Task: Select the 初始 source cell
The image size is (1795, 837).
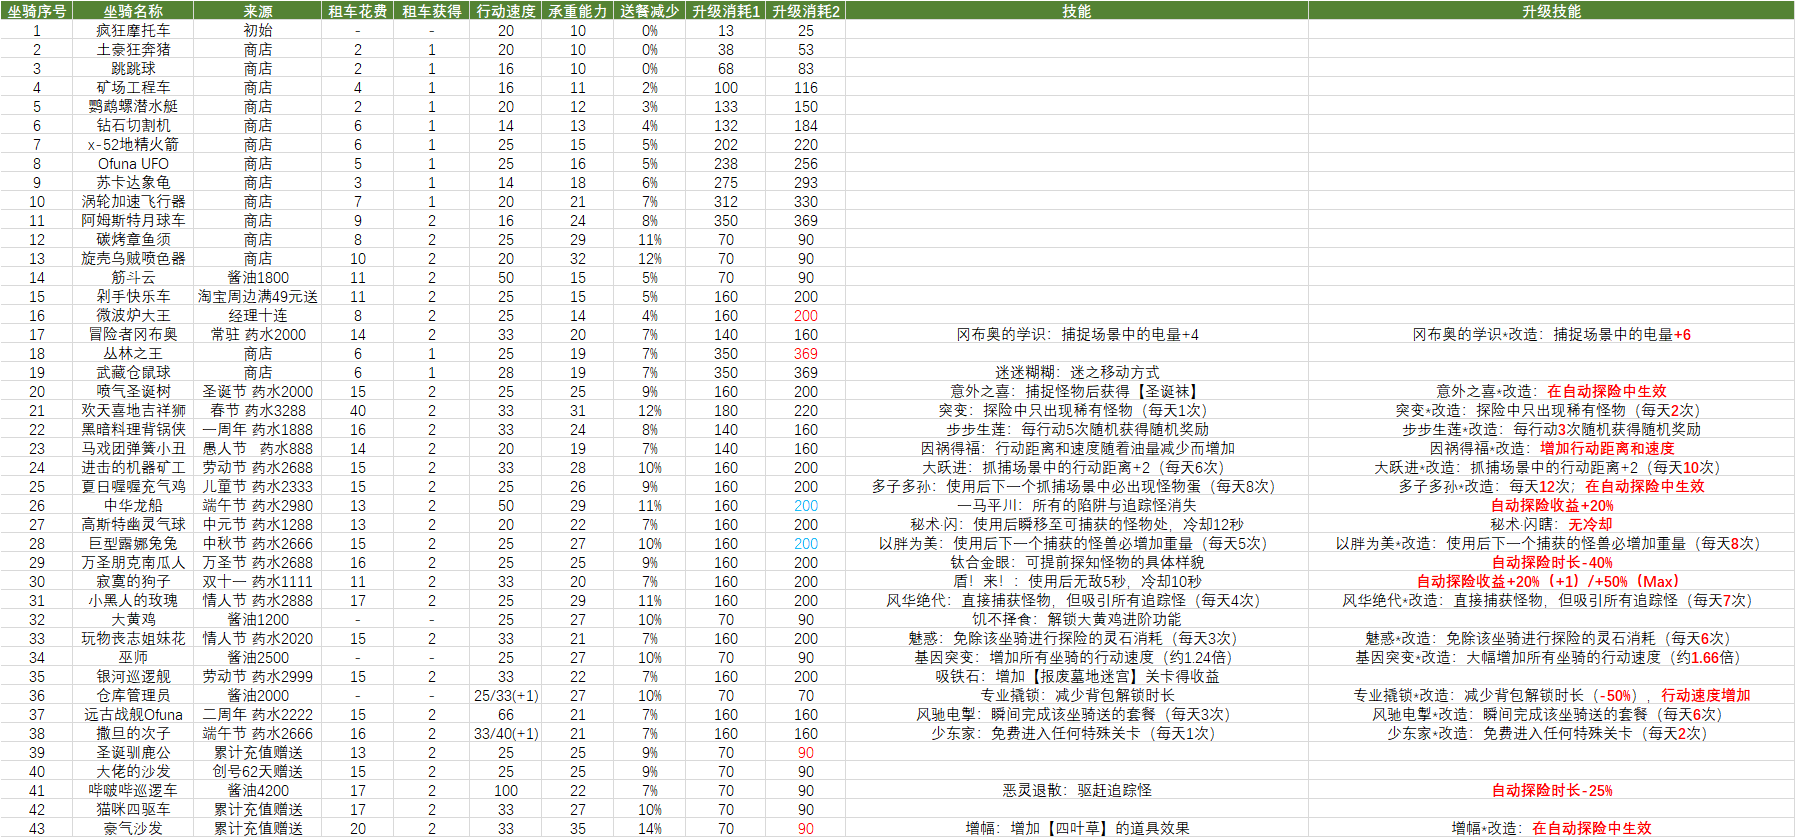Action: coord(258,30)
